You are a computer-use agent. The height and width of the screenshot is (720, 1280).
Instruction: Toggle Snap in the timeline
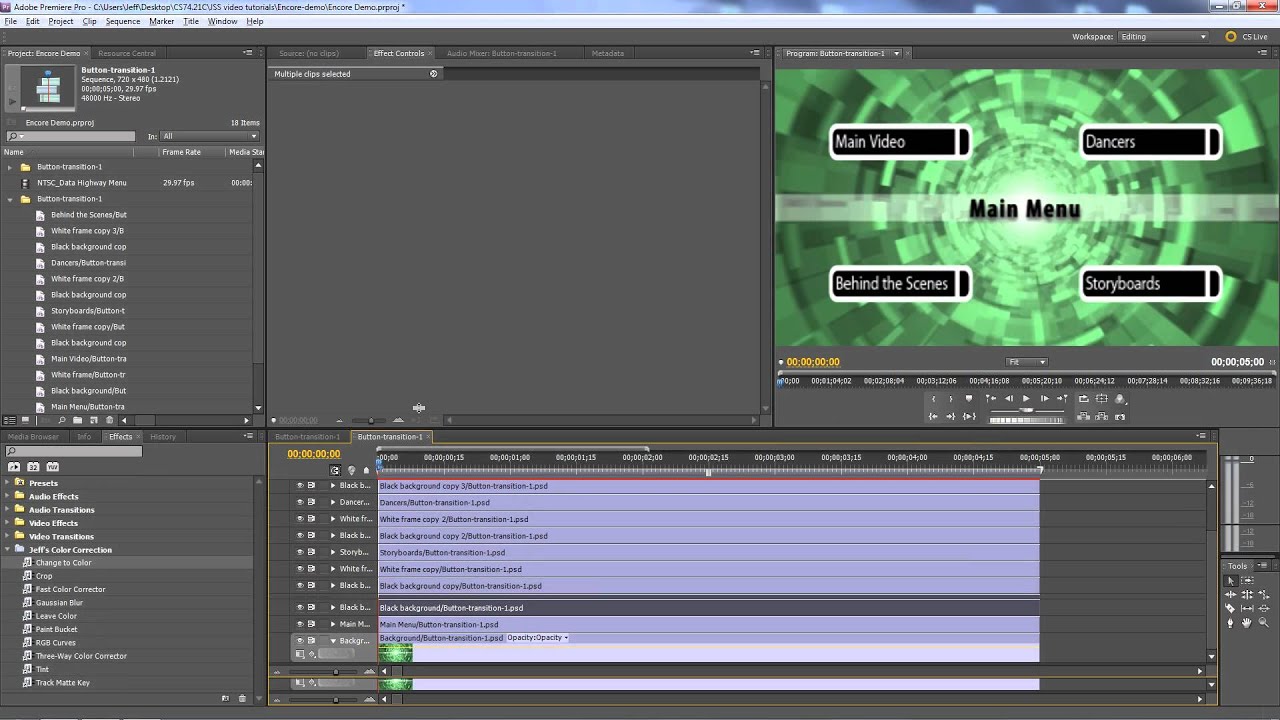335,470
